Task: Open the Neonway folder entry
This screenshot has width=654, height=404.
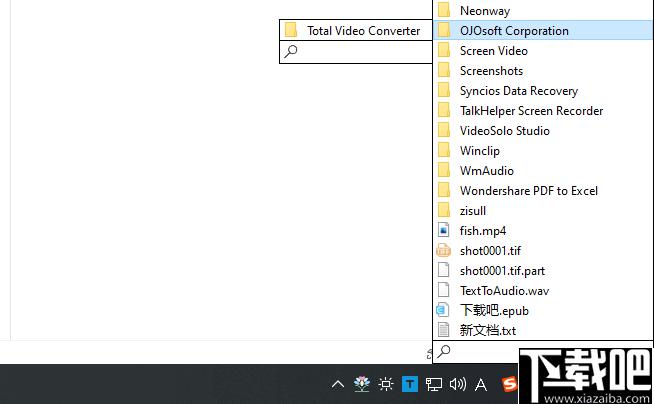Action: [543, 10]
